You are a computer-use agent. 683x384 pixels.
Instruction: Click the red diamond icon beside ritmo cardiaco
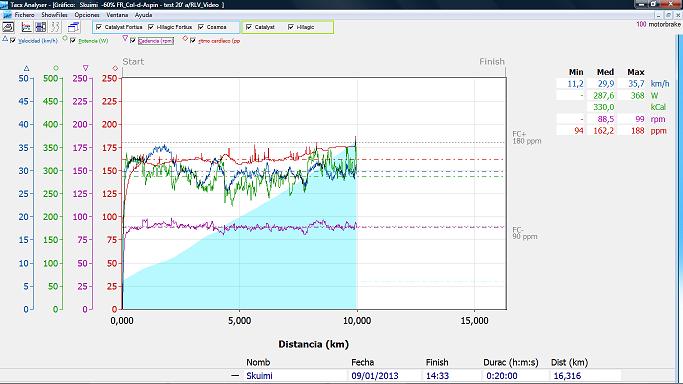click(x=185, y=39)
